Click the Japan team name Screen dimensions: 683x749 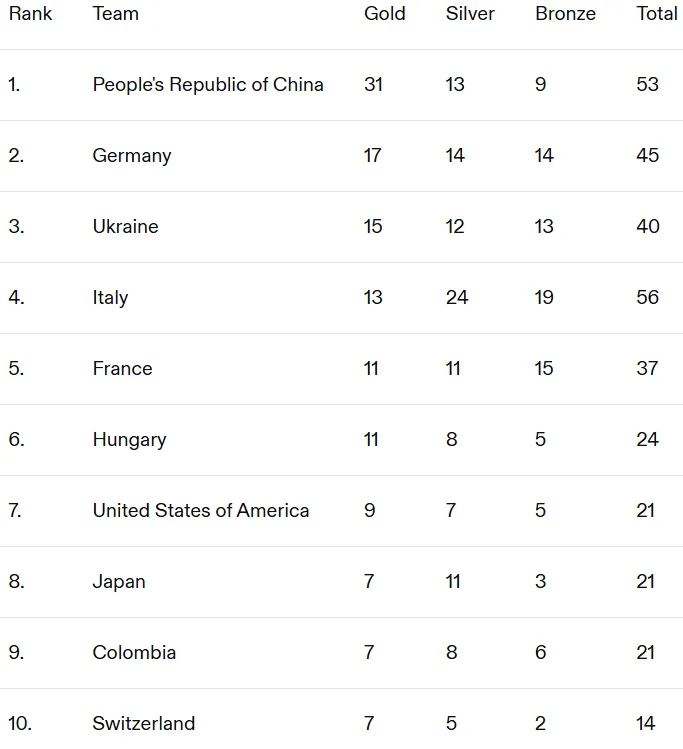pos(119,582)
